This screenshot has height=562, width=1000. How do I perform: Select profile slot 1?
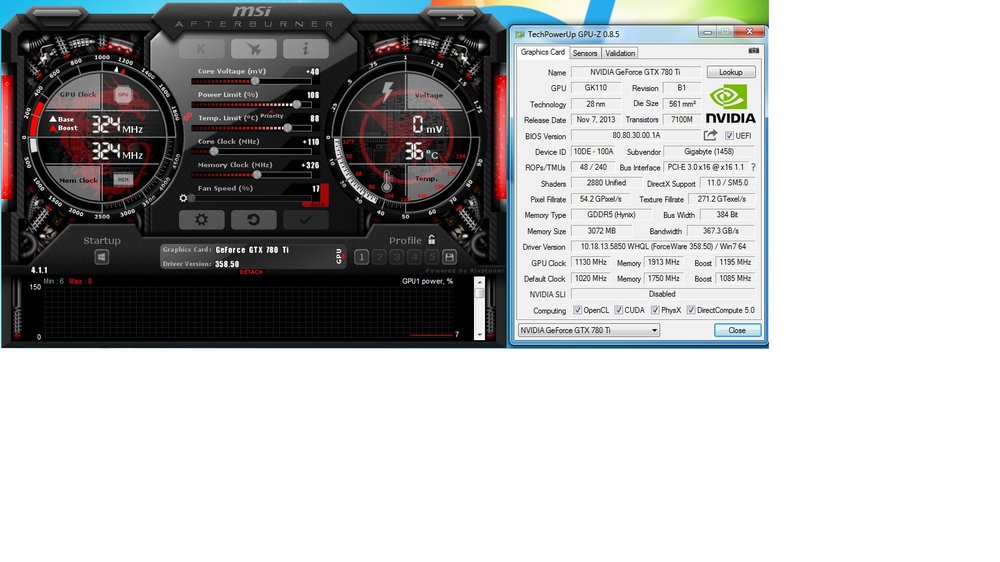[361, 256]
